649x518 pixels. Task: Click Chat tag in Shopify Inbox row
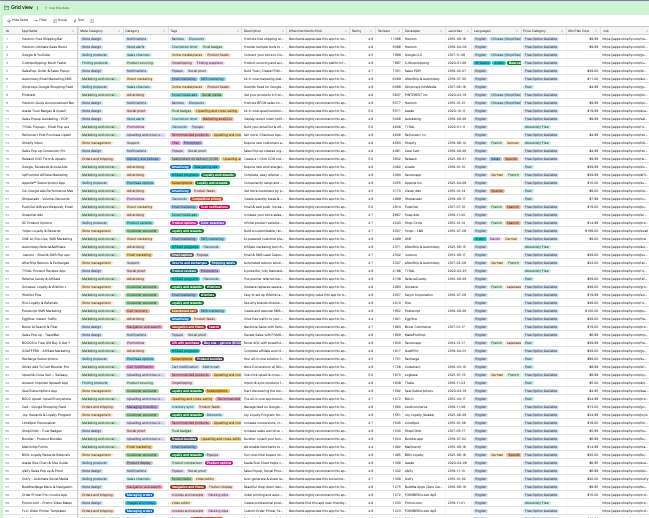pyautogui.click(x=175, y=143)
